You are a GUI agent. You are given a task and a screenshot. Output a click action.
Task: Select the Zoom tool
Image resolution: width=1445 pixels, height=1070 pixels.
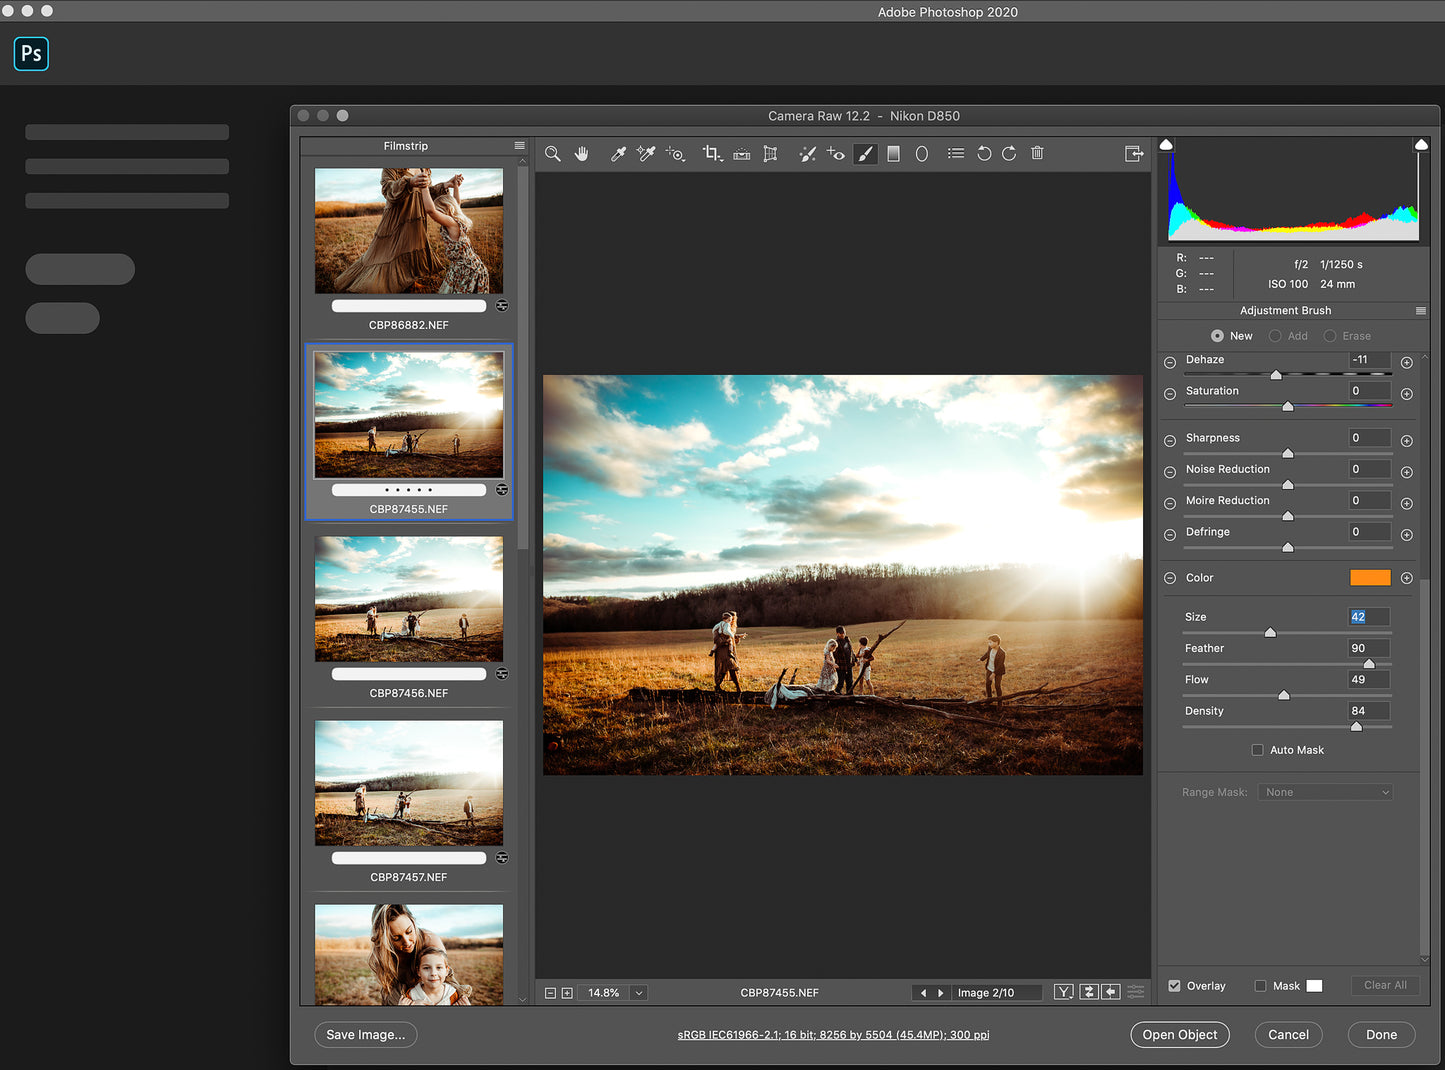[x=553, y=153]
